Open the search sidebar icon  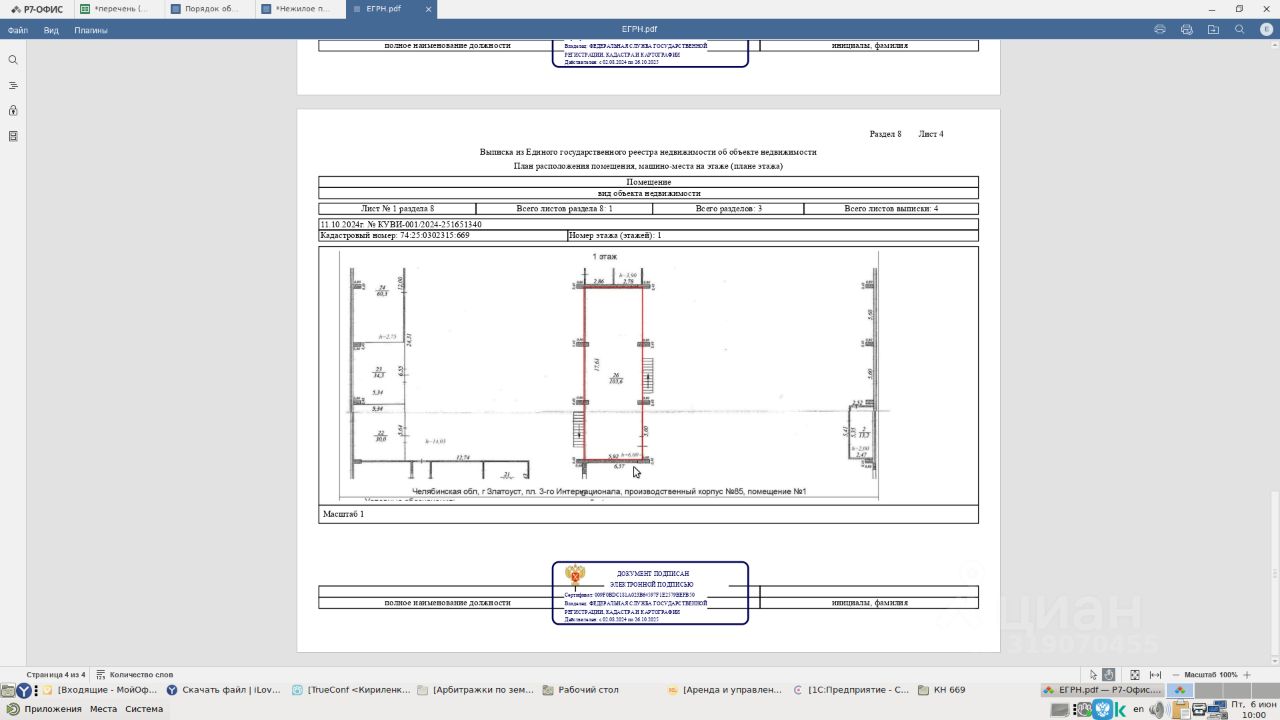(13, 60)
